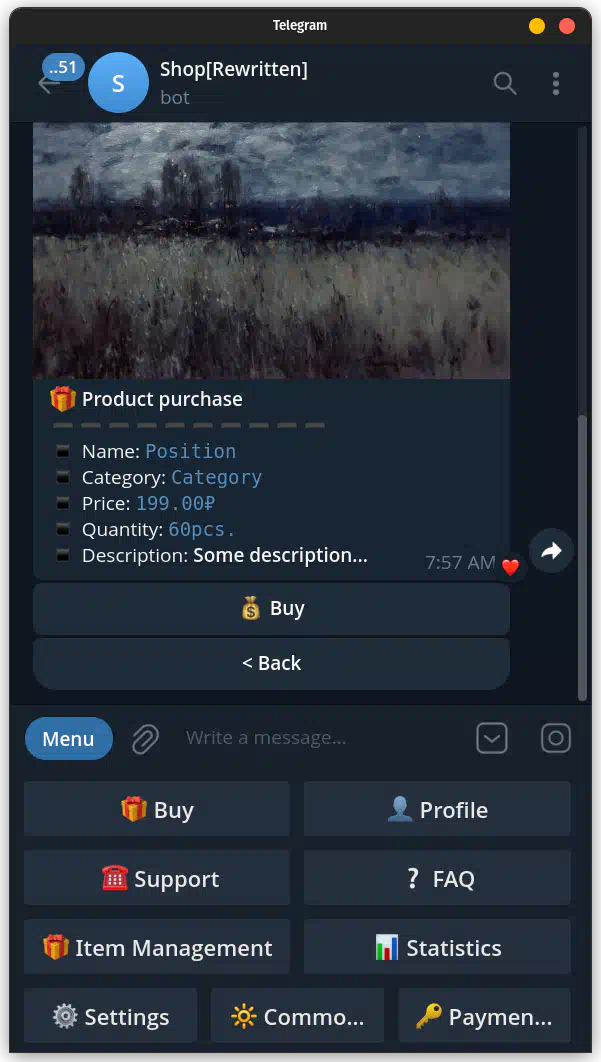Open the three-dot chat options menu
This screenshot has height=1062, width=601.
pyautogui.click(x=556, y=83)
